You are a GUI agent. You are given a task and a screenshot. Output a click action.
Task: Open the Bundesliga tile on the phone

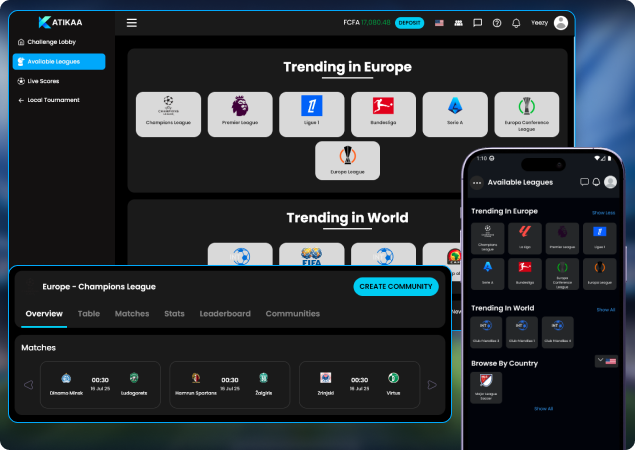(525, 274)
